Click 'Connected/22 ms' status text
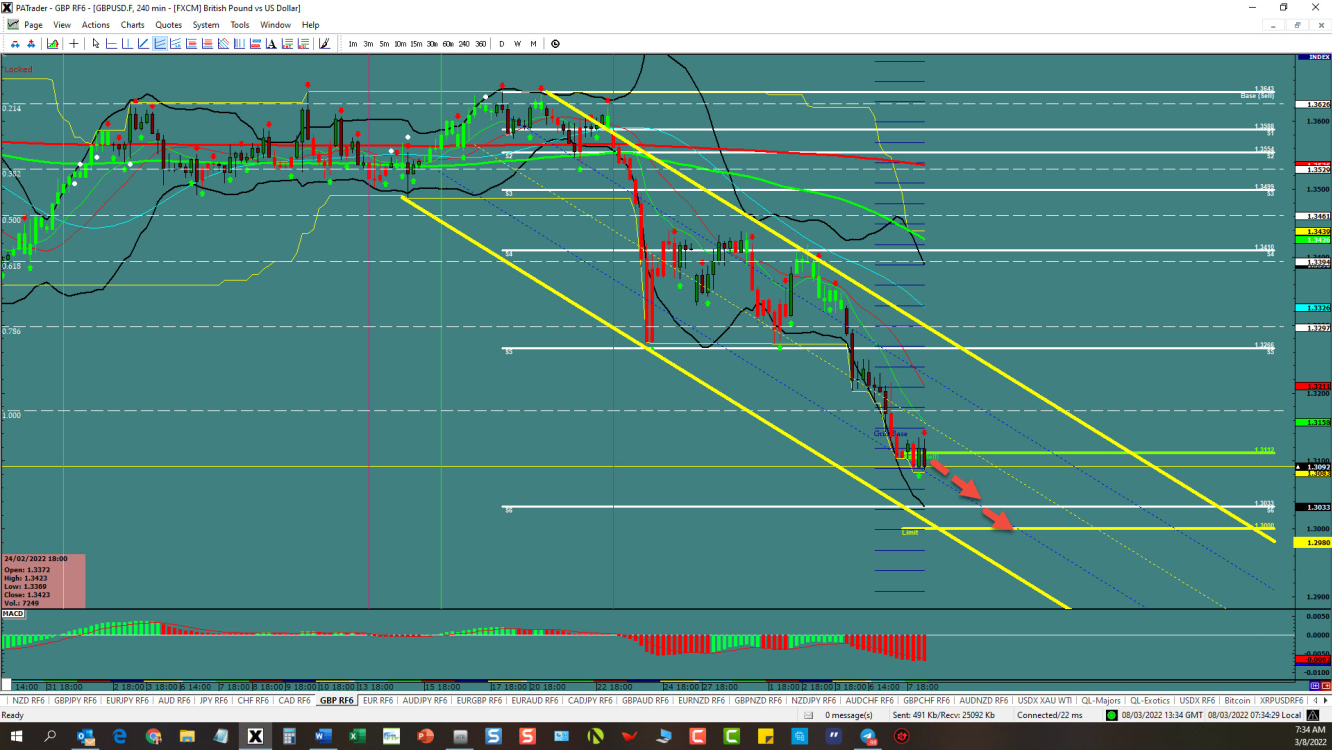1332x750 pixels. coord(1049,715)
